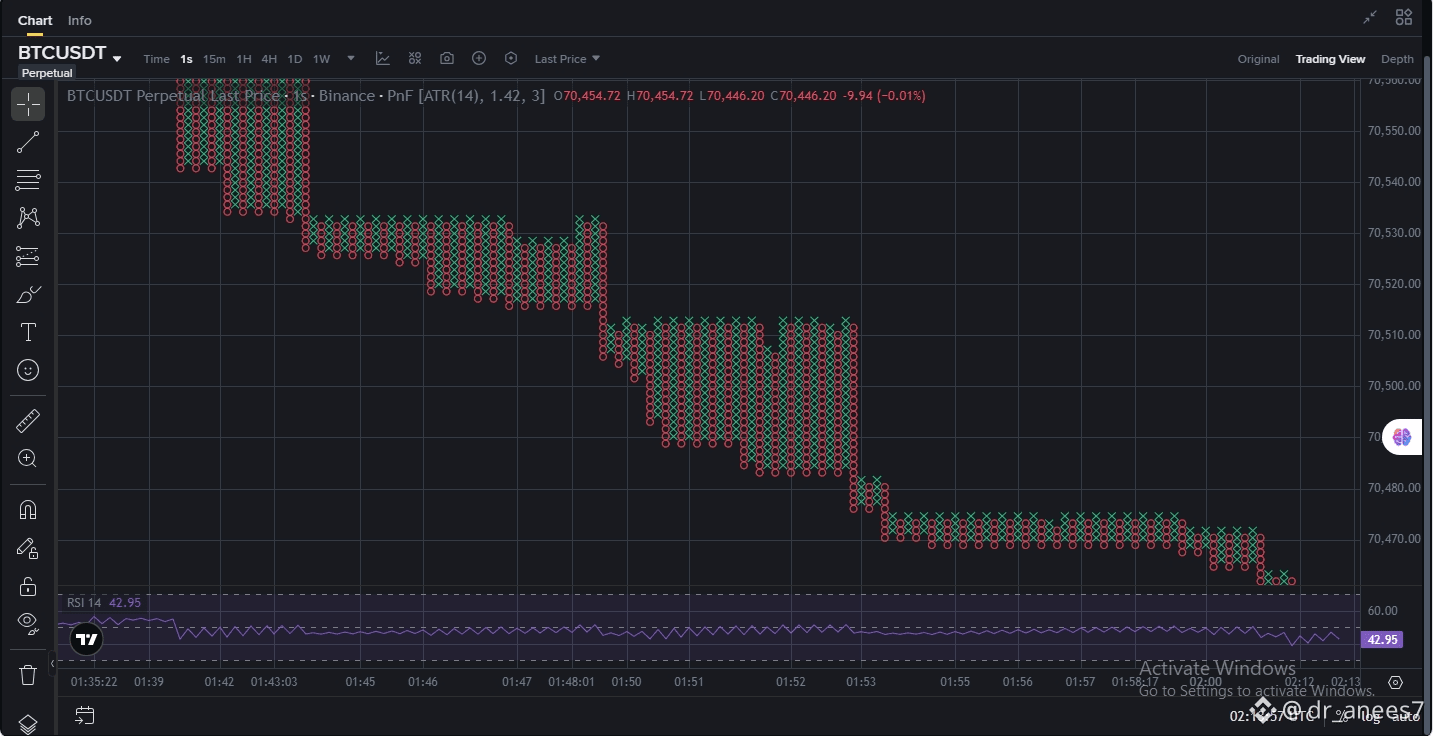Open the Last Price dropdown

(x=567, y=59)
